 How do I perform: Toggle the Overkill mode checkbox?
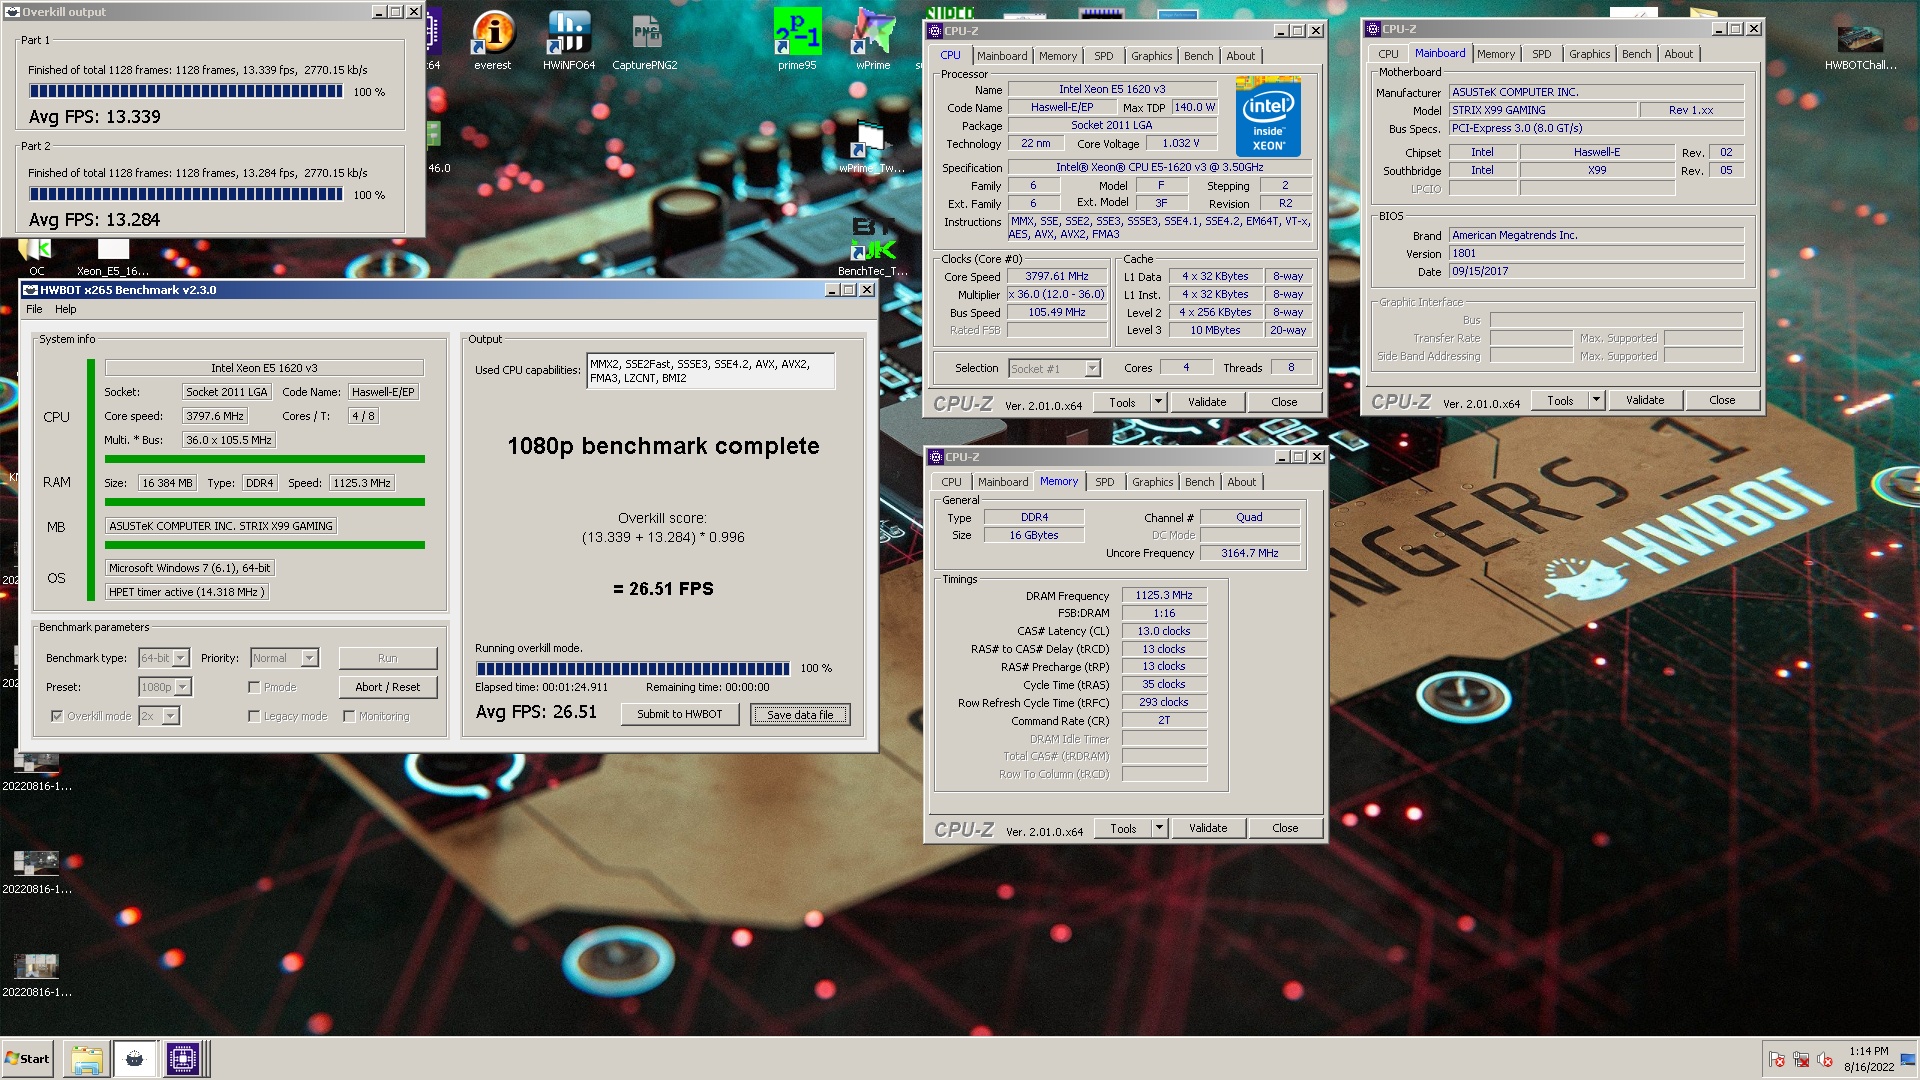pos(57,716)
